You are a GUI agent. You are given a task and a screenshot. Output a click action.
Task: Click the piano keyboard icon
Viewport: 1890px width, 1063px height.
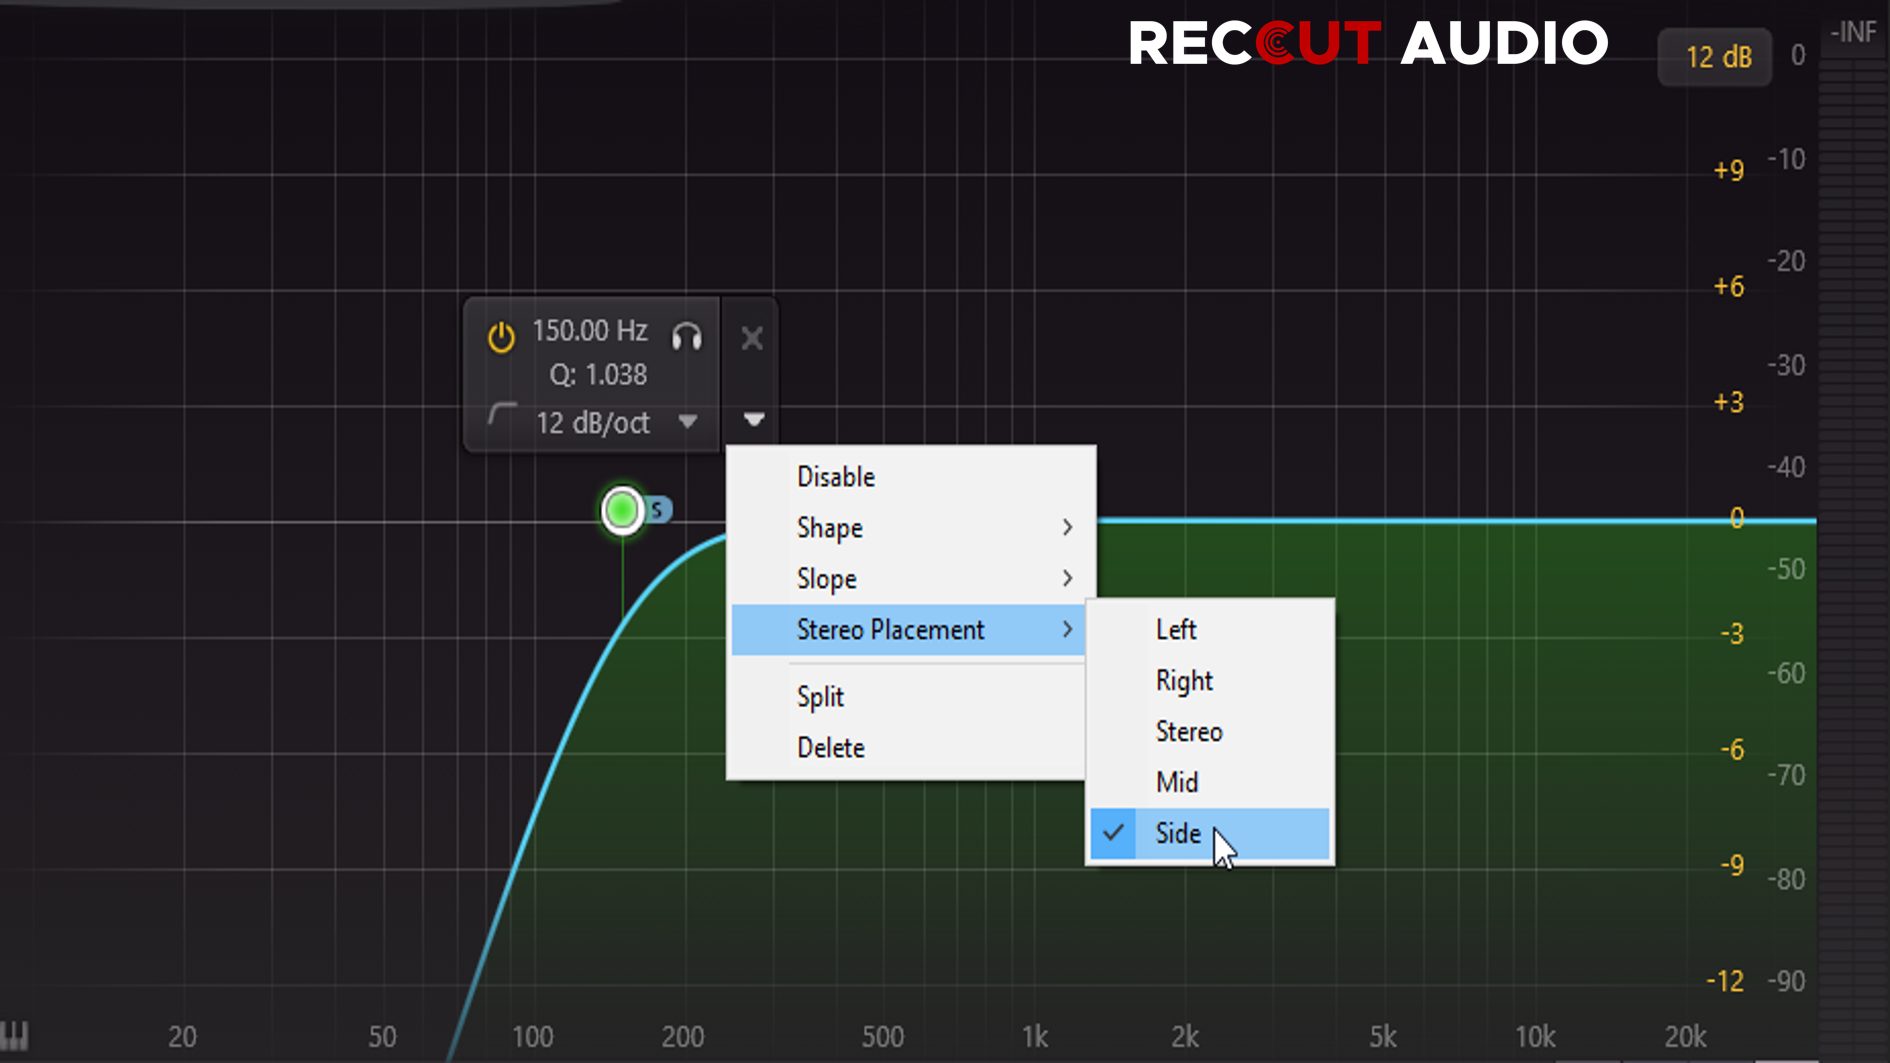[15, 1035]
